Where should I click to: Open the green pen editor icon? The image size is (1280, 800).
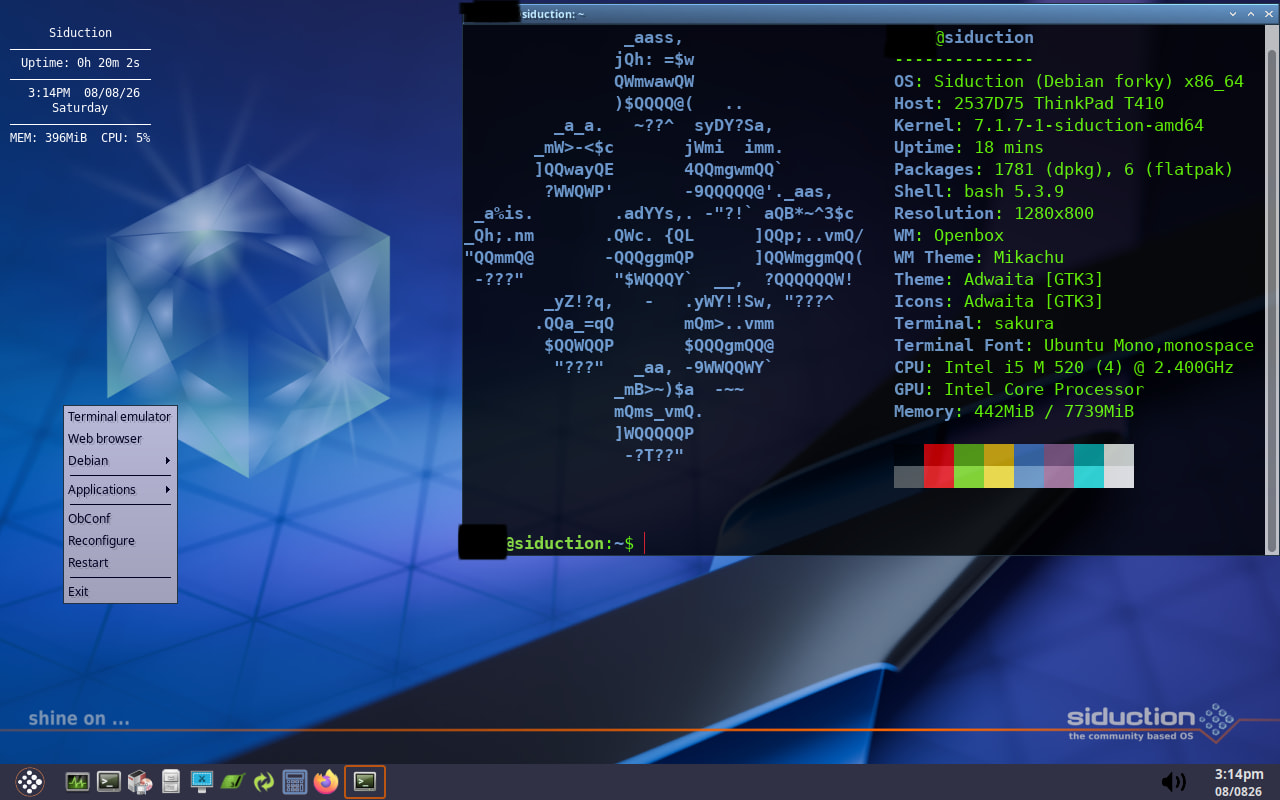point(233,782)
